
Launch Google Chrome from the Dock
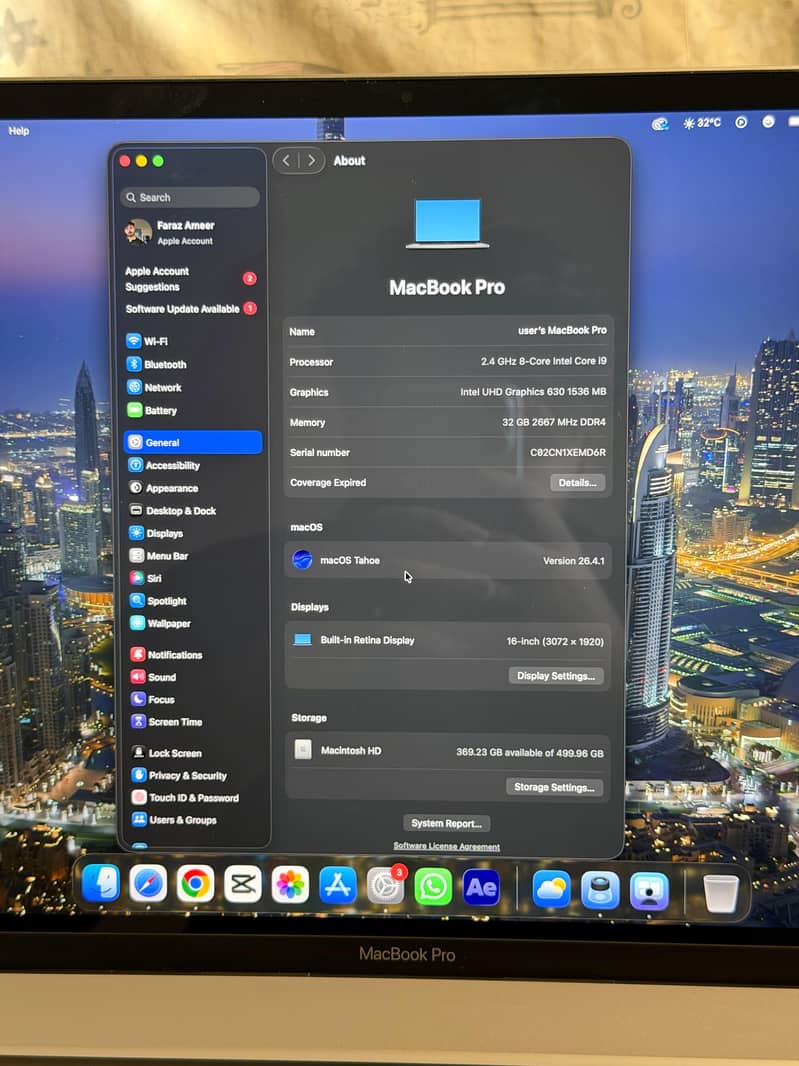point(195,884)
